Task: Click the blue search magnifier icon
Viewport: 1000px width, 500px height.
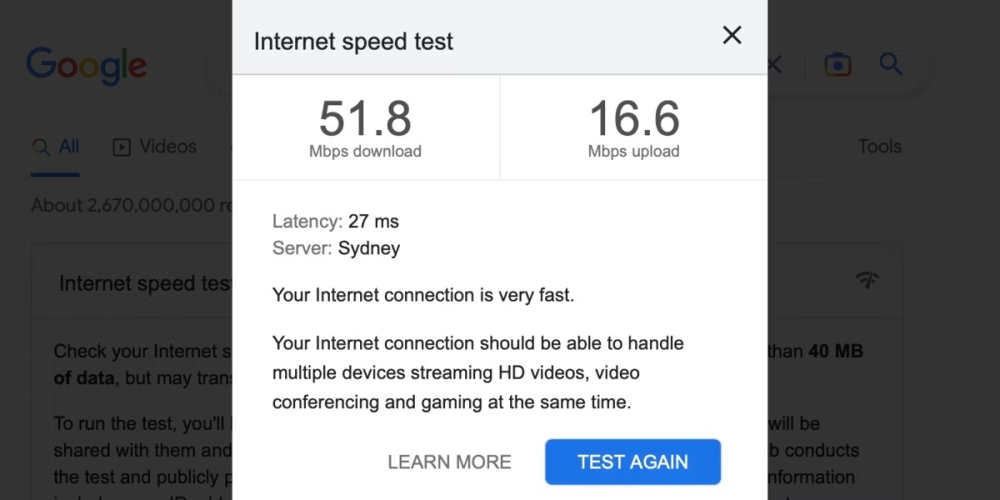Action: (x=891, y=65)
